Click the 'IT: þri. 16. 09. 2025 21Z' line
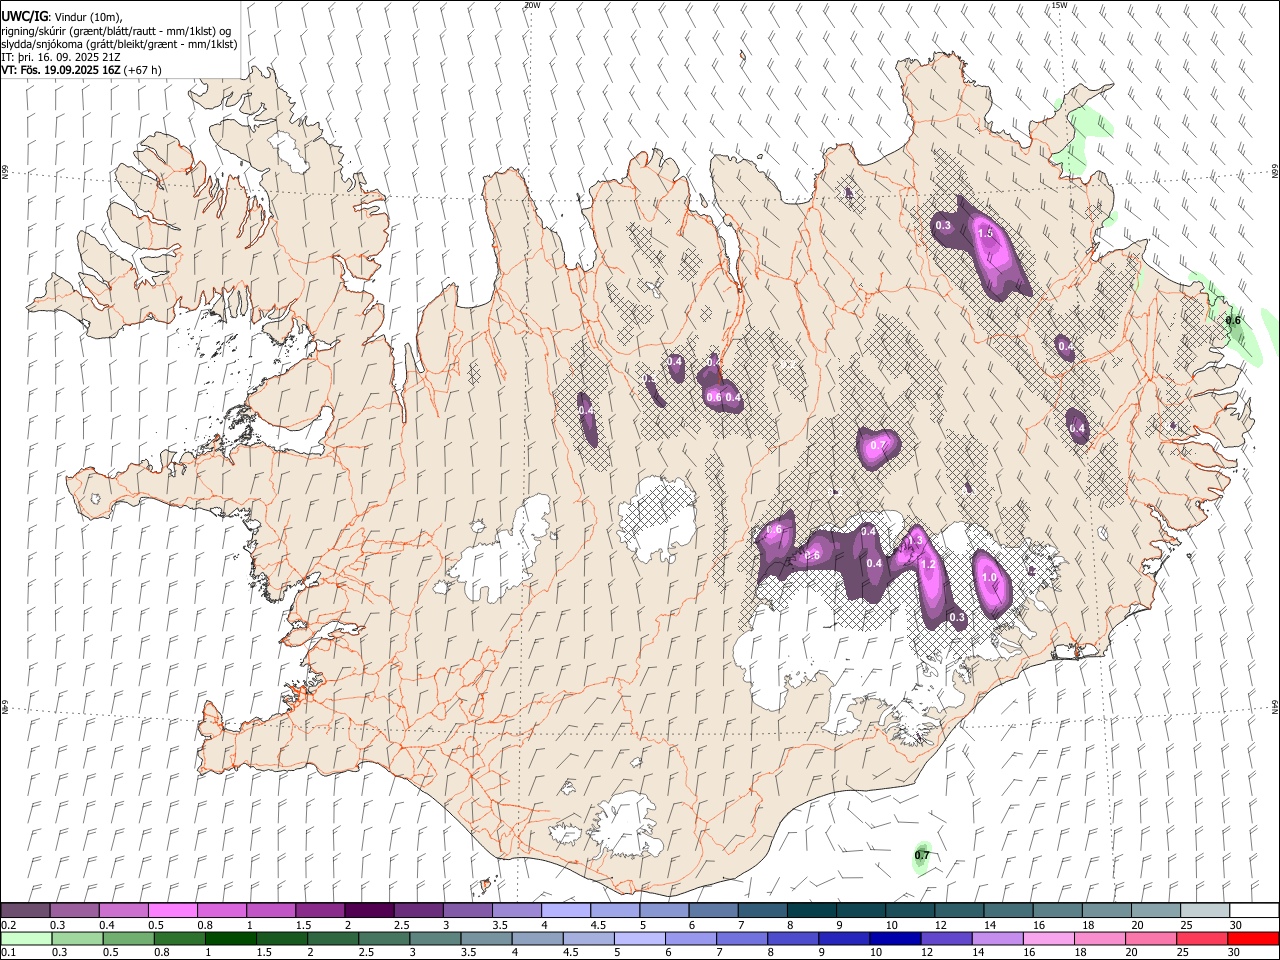 pos(61,57)
